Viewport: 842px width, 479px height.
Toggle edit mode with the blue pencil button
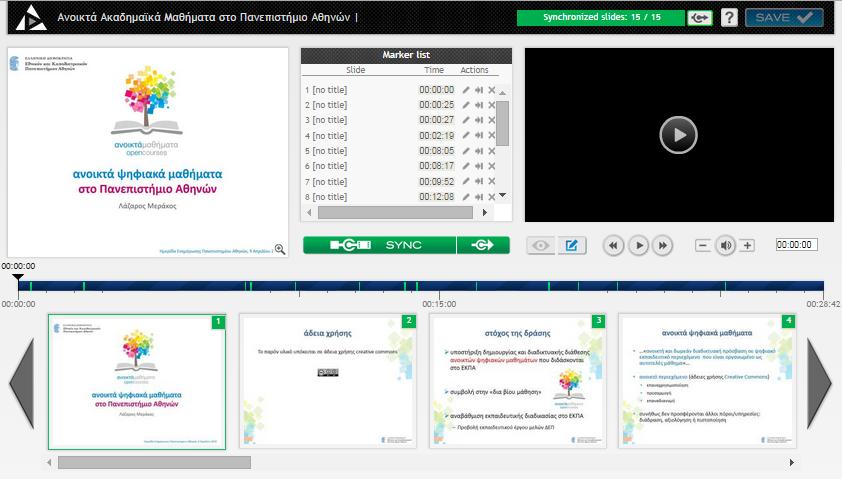click(571, 245)
